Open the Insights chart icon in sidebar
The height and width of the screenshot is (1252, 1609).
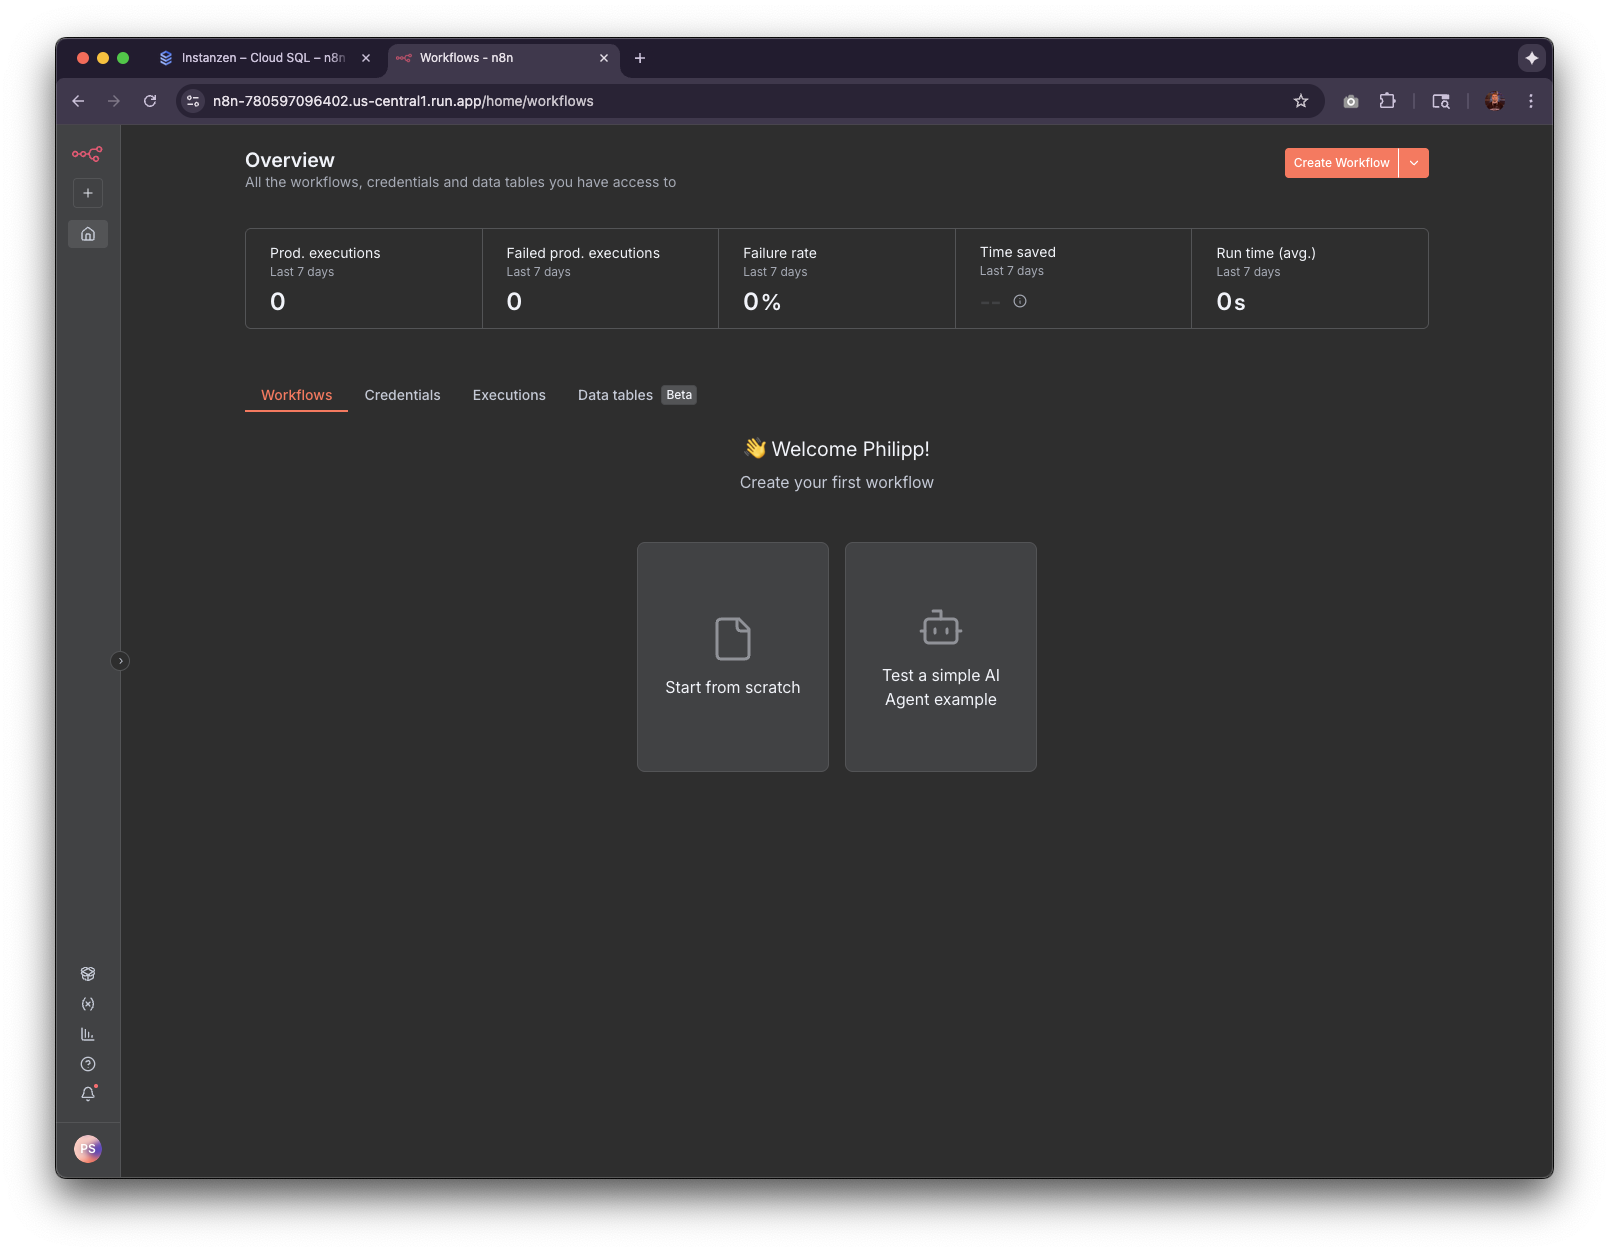click(x=88, y=1034)
